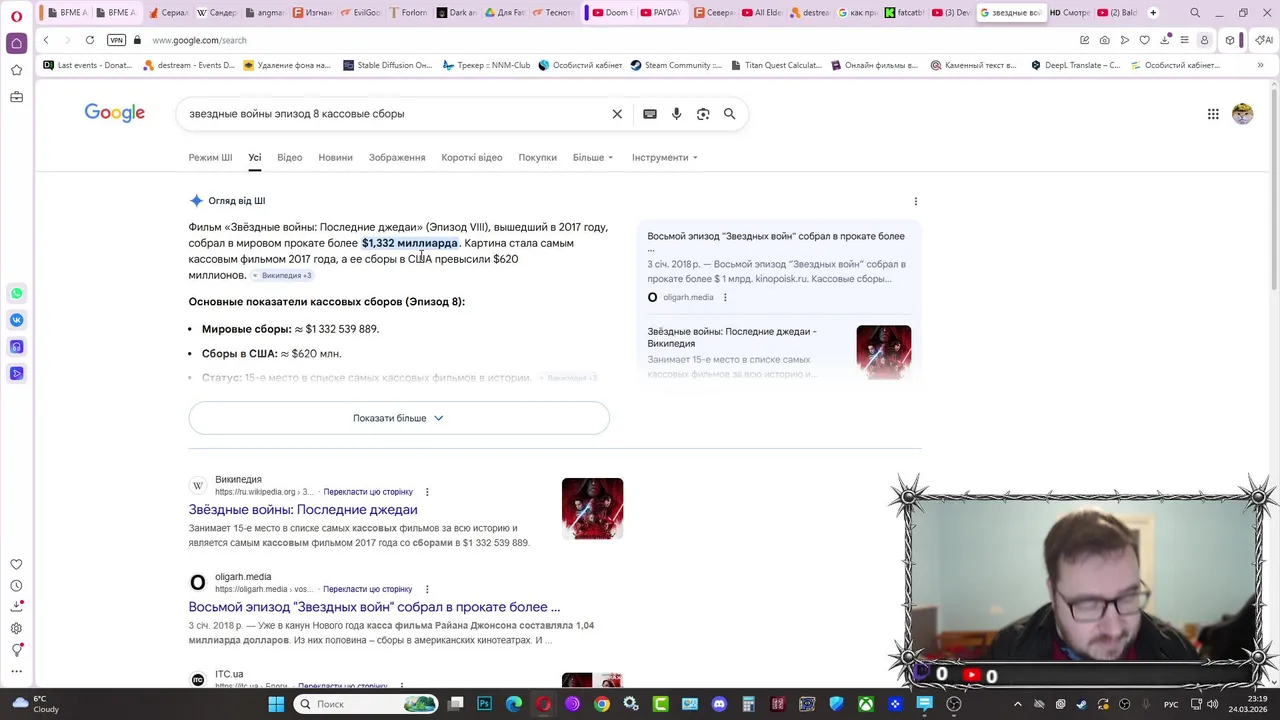Open the Stable Diffusion bookmark

pos(387,65)
